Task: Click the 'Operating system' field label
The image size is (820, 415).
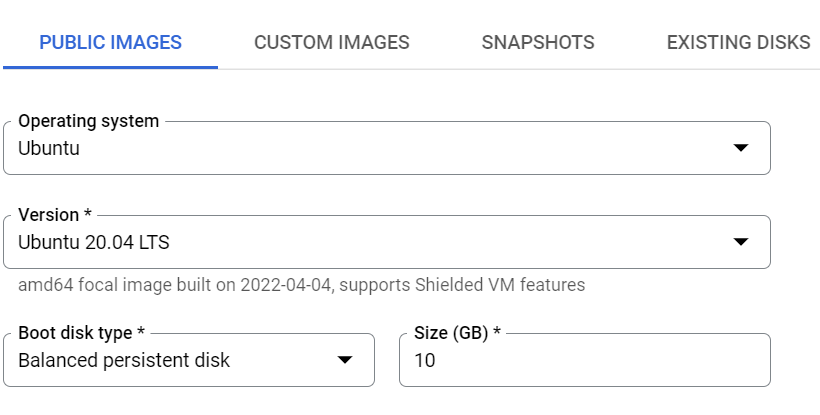Action: tap(89, 121)
